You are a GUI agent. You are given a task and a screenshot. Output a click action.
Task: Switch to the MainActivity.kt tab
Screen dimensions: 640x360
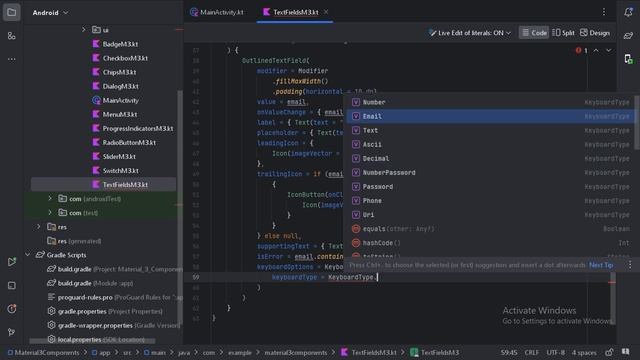pyautogui.click(x=217, y=12)
